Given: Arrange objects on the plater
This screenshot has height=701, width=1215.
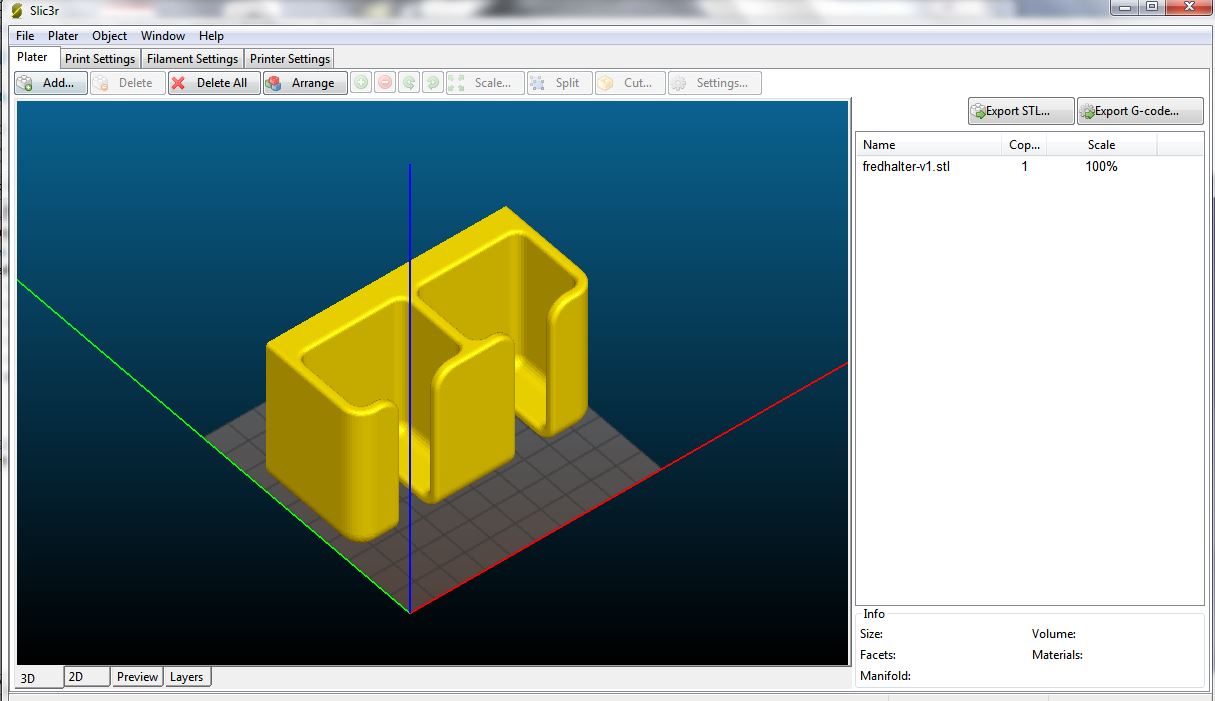Looking at the screenshot, I should click(305, 83).
